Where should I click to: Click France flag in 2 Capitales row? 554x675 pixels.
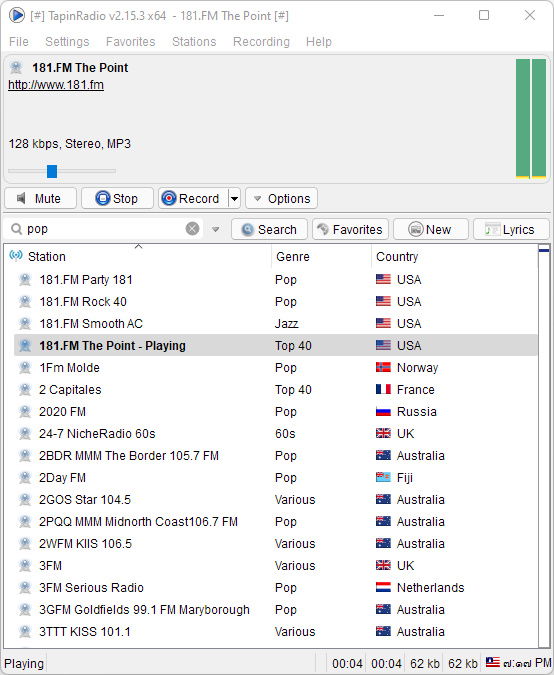(x=383, y=390)
